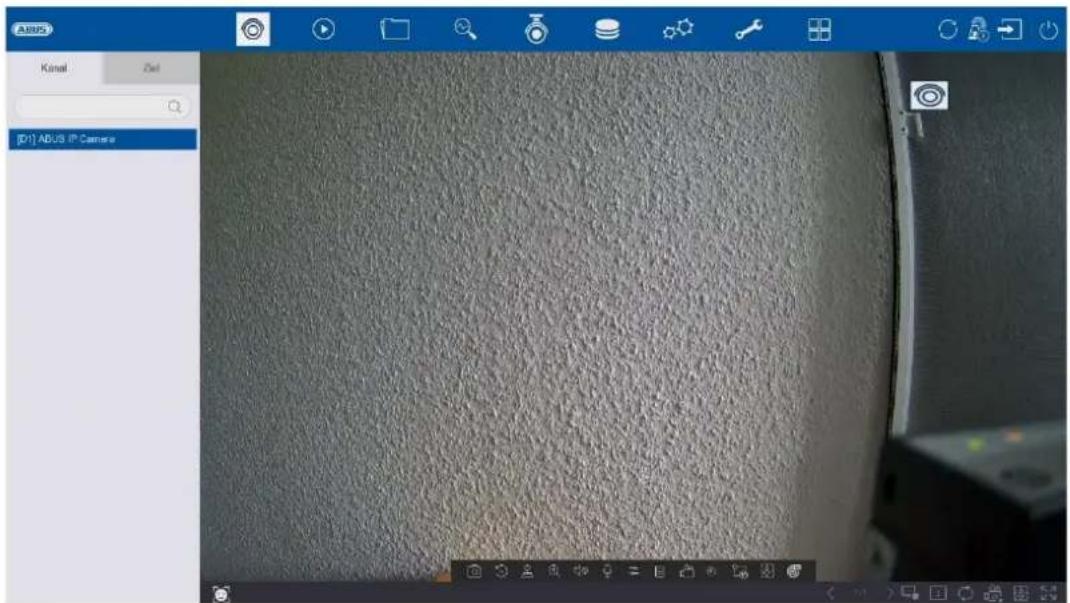Switch to the Kanal tab

point(54,68)
